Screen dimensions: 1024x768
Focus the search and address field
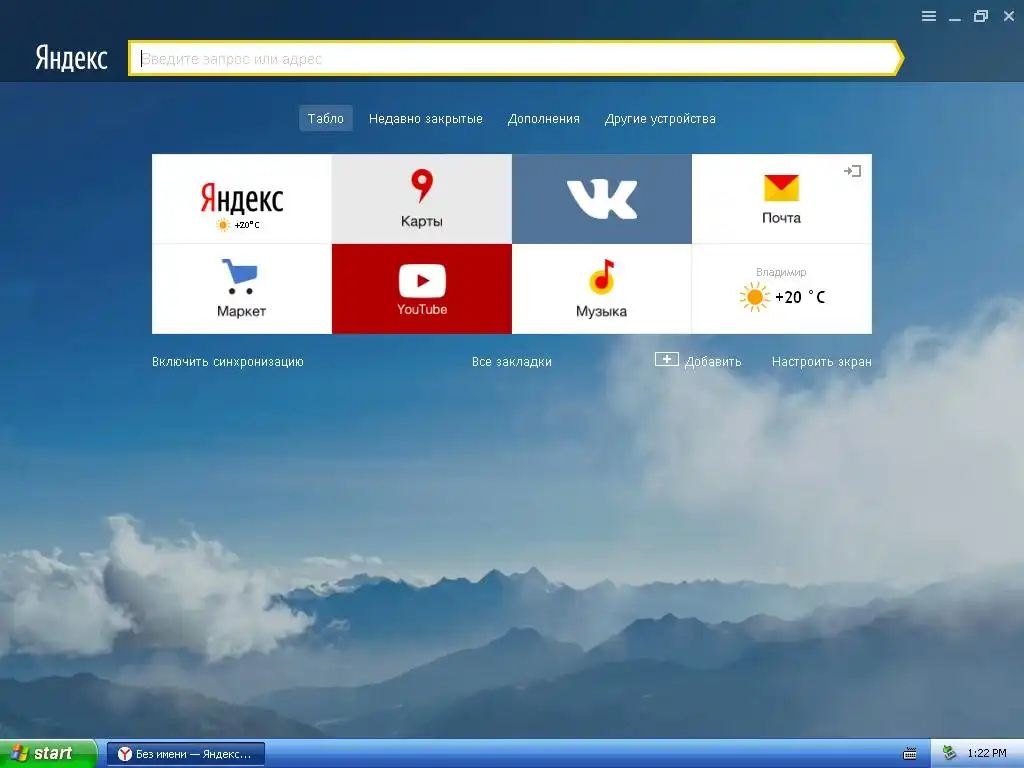[515, 59]
